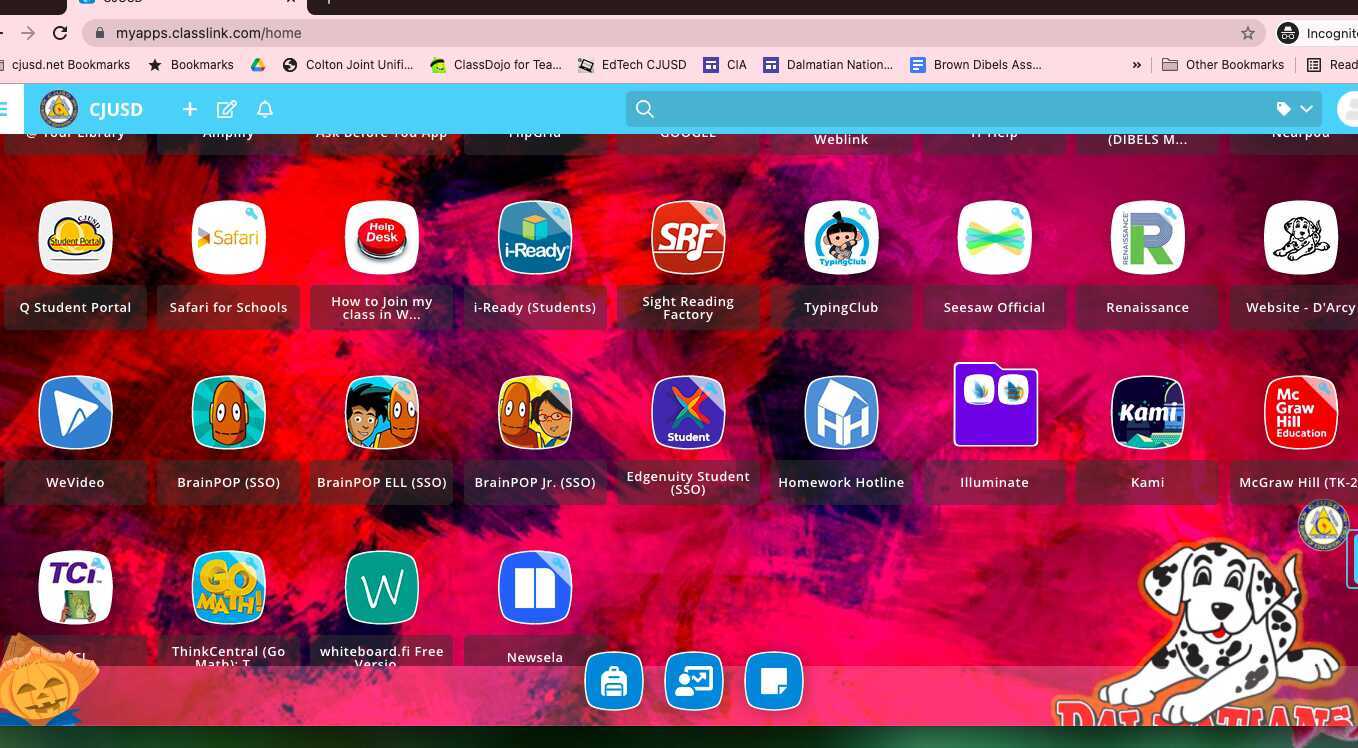Click the plus icon to add an app
The height and width of the screenshot is (748, 1358).
pyautogui.click(x=189, y=109)
